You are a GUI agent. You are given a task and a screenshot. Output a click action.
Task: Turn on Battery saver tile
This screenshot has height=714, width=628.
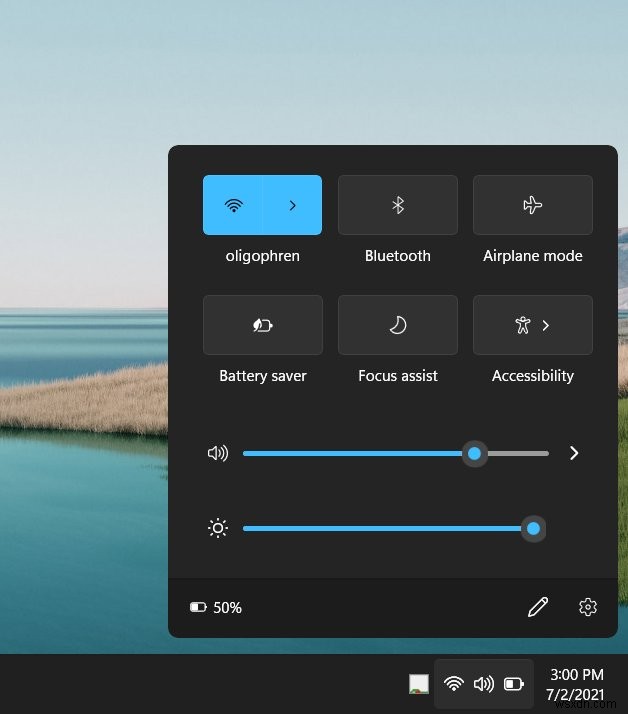pyautogui.click(x=263, y=325)
